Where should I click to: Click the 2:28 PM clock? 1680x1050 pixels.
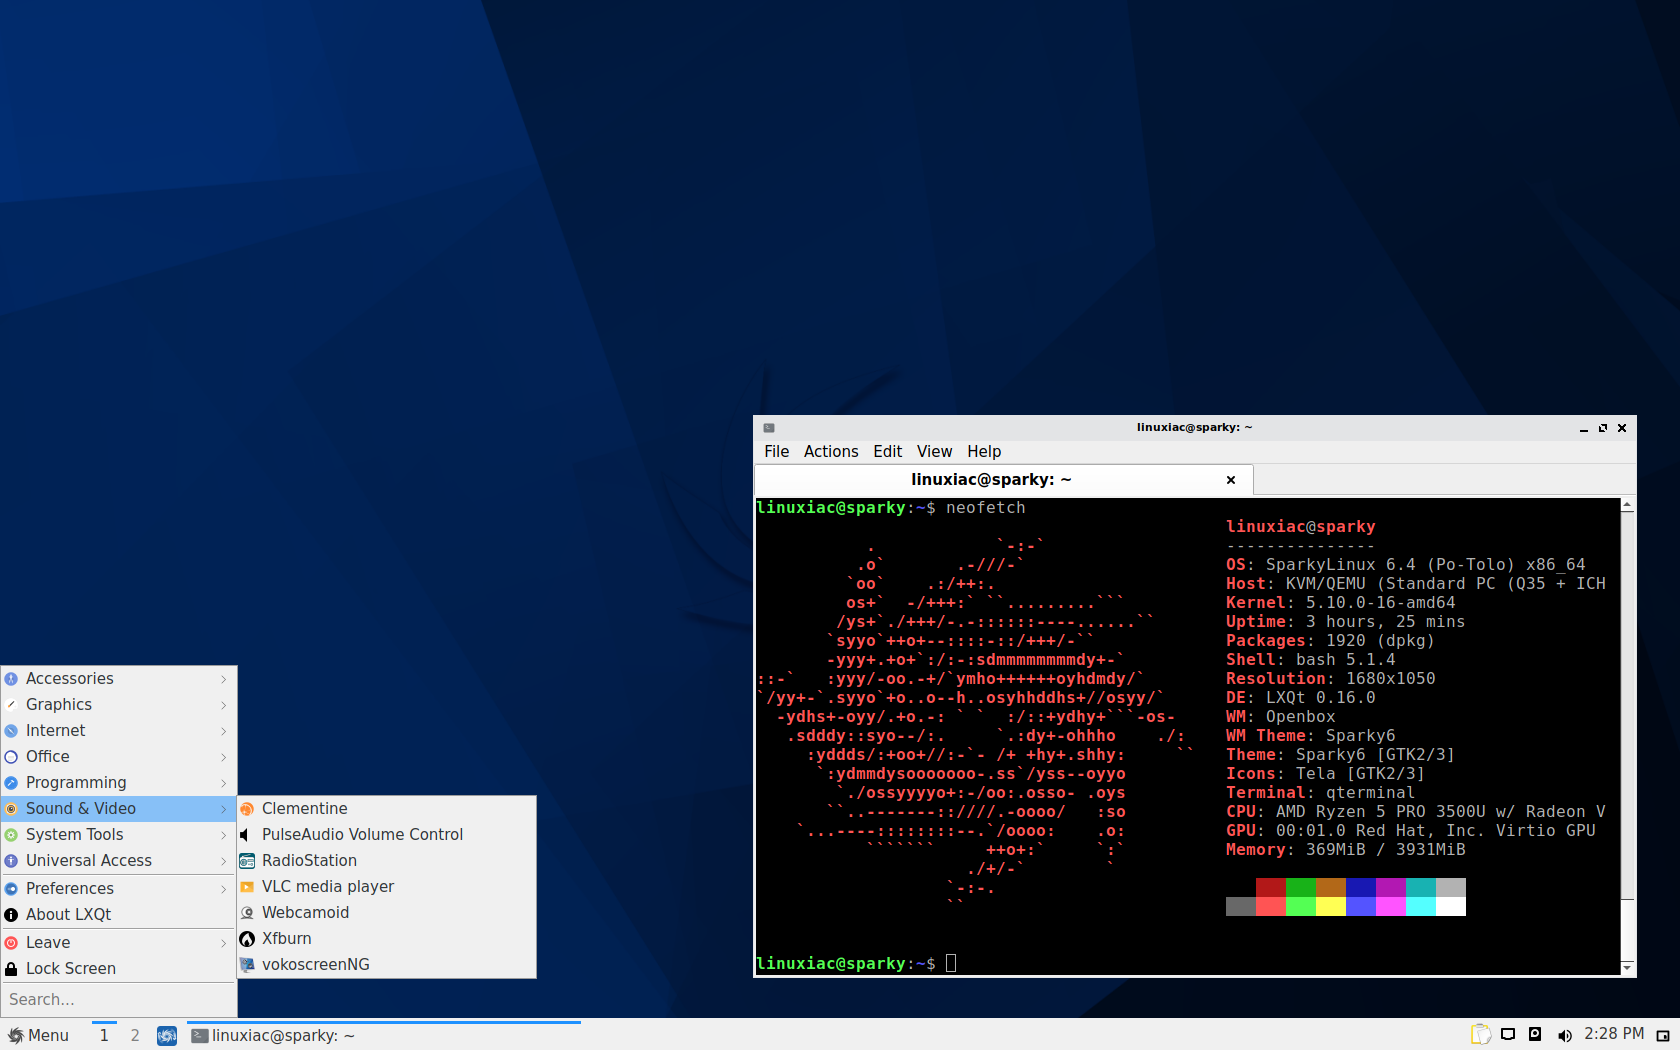(x=1614, y=1034)
